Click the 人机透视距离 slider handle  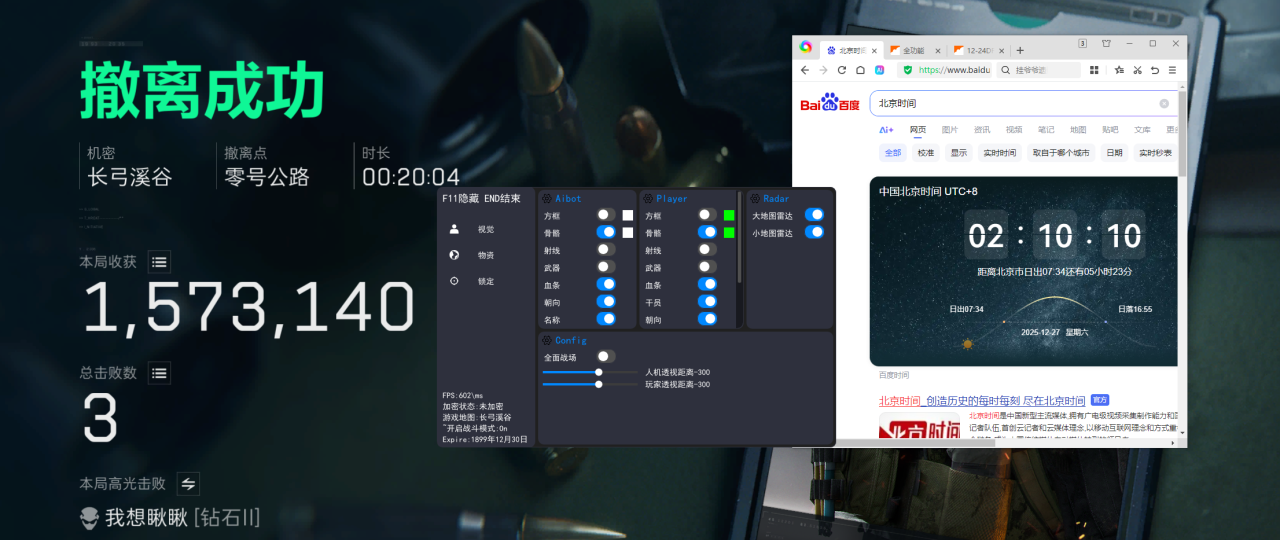[x=599, y=372]
